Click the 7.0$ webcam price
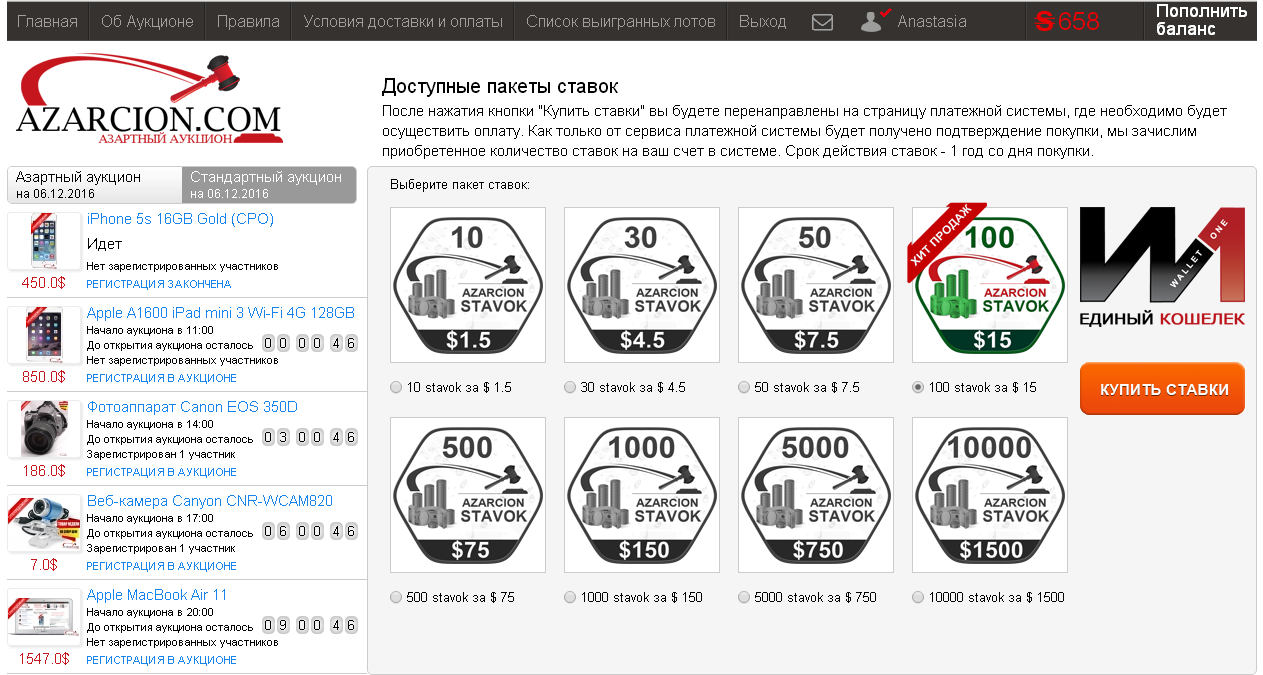 point(44,564)
